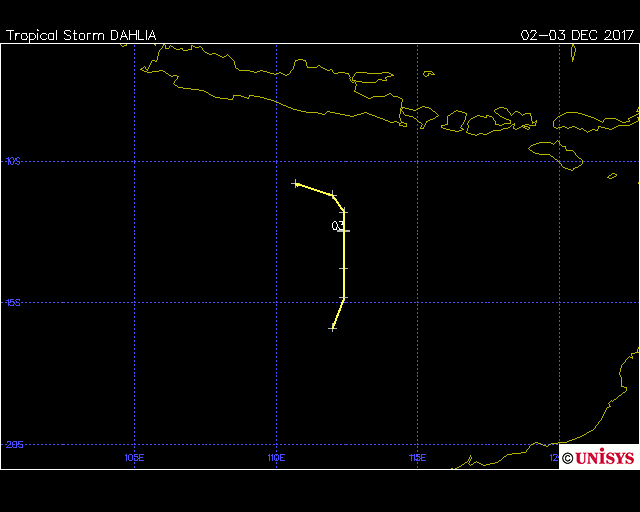Click the 15S latitude label
The width and height of the screenshot is (640, 512).
[x=12, y=302]
